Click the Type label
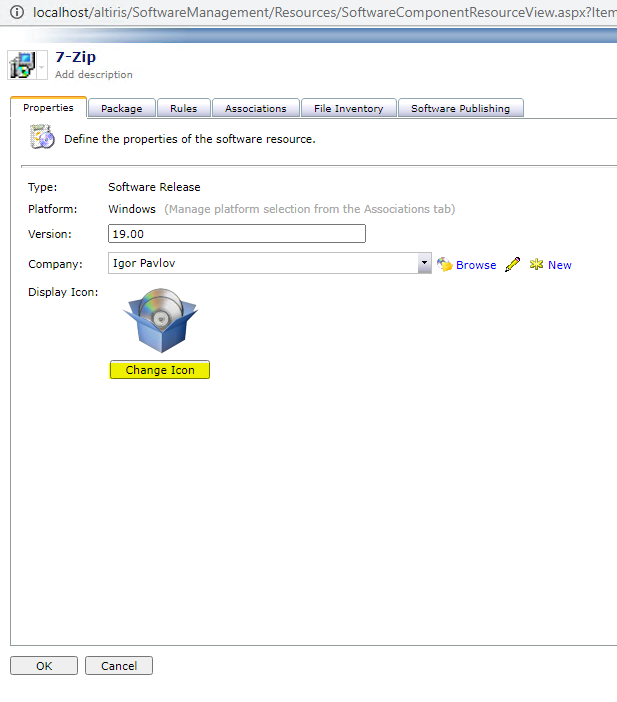The width and height of the screenshot is (617, 702). tap(43, 187)
